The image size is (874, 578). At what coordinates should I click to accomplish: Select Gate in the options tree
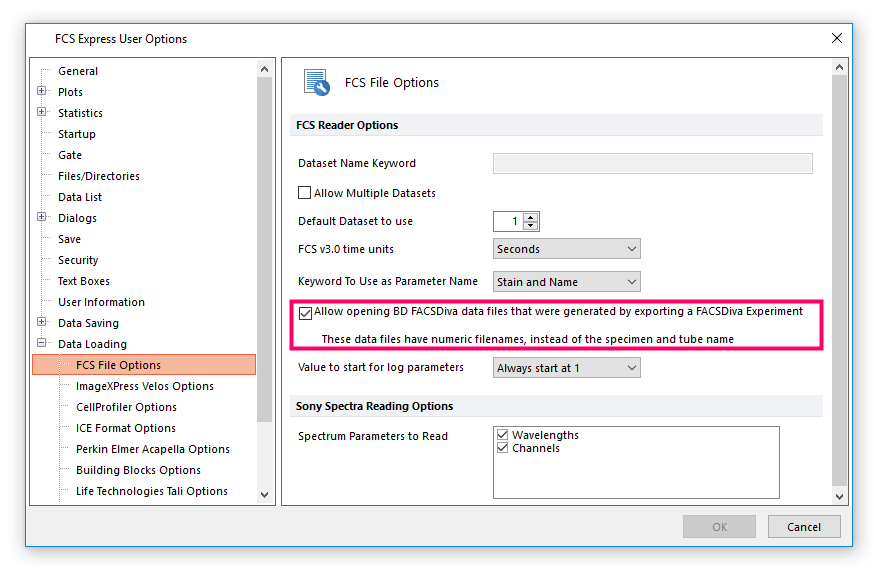click(x=70, y=155)
